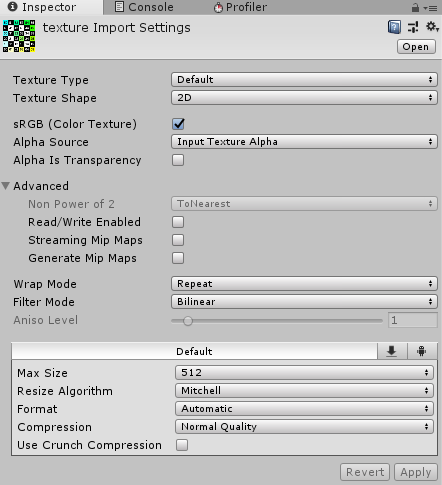
Task: Enable Generate Mip Maps checkbox
Action: pos(178,258)
